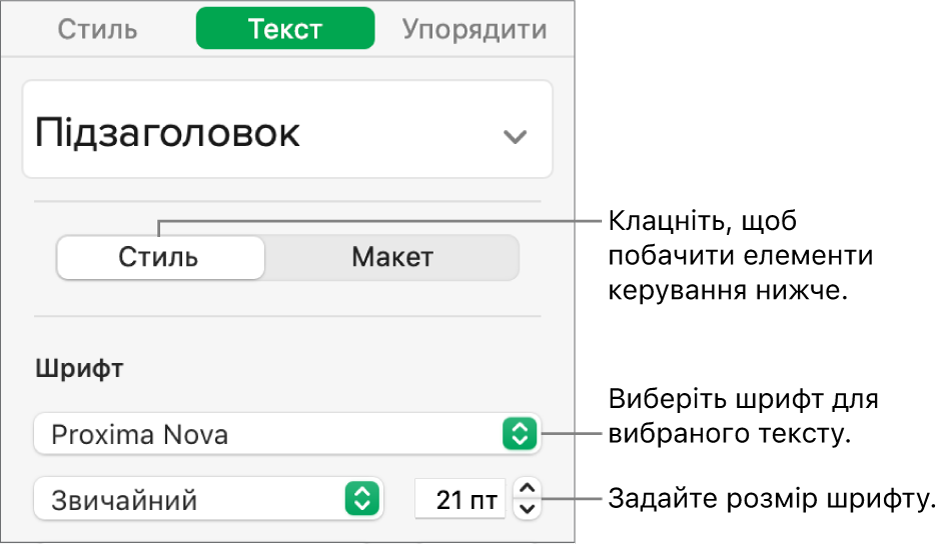947x545 pixels.
Task: Open the Proxima Nova font dropdown
Action: 270,435
